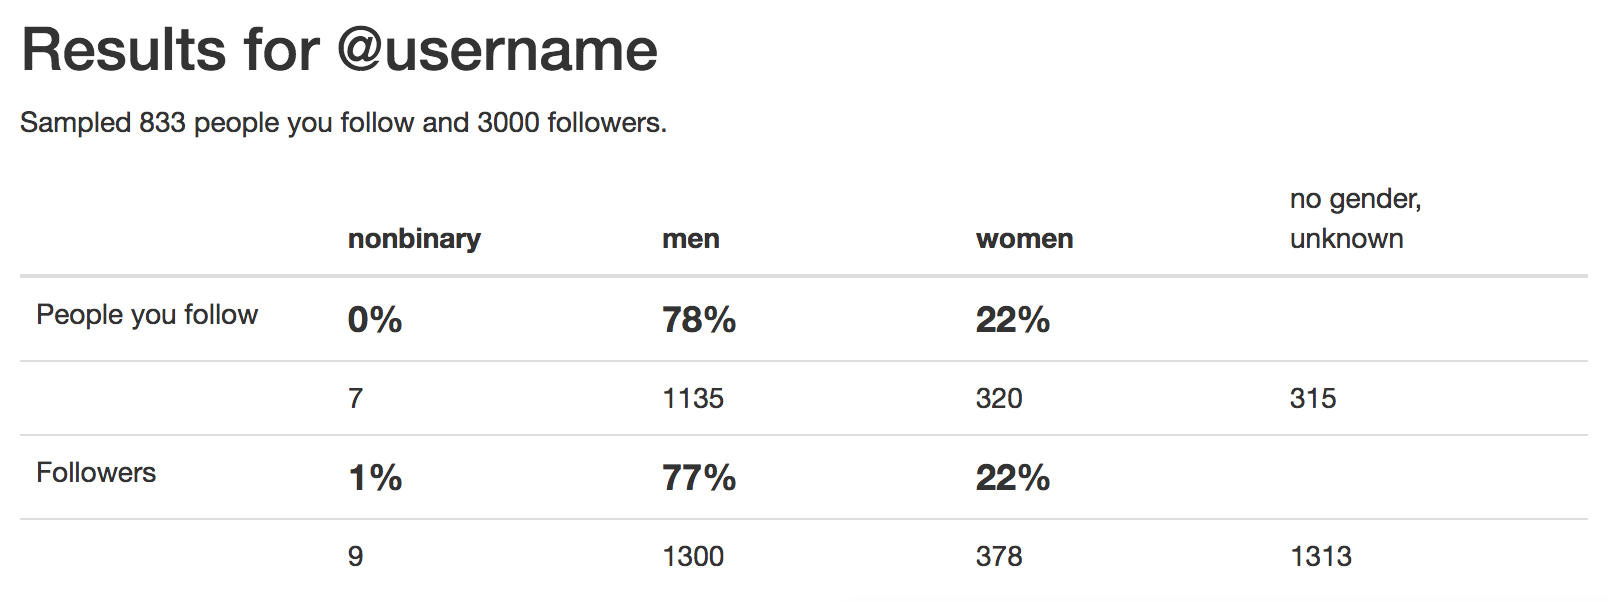Click the count 1135 under men

click(x=693, y=398)
